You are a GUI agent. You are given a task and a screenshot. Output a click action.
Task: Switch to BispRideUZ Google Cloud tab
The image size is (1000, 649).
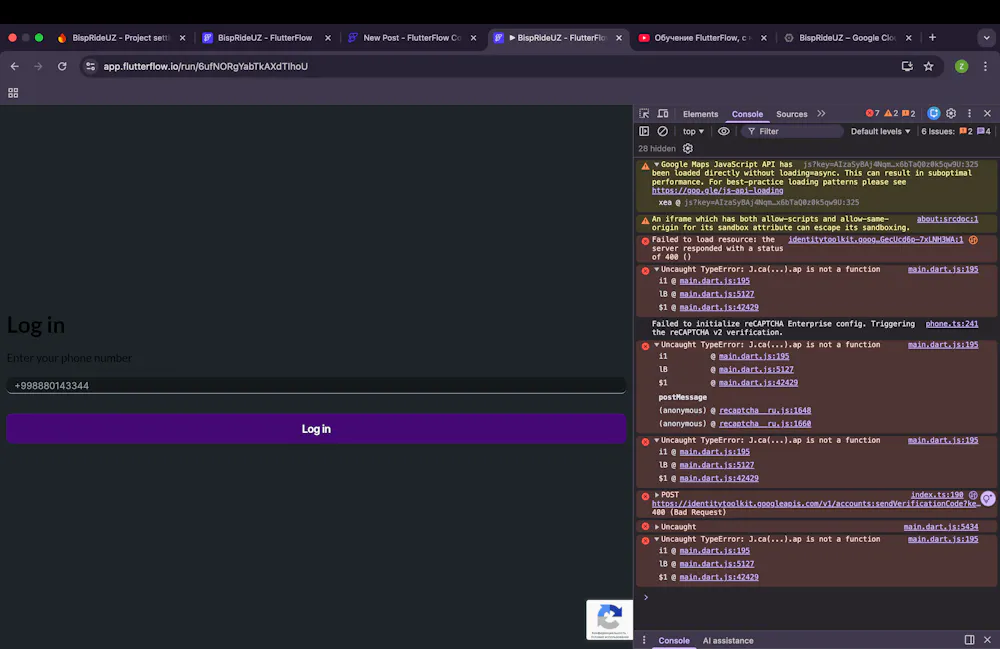click(x=848, y=38)
